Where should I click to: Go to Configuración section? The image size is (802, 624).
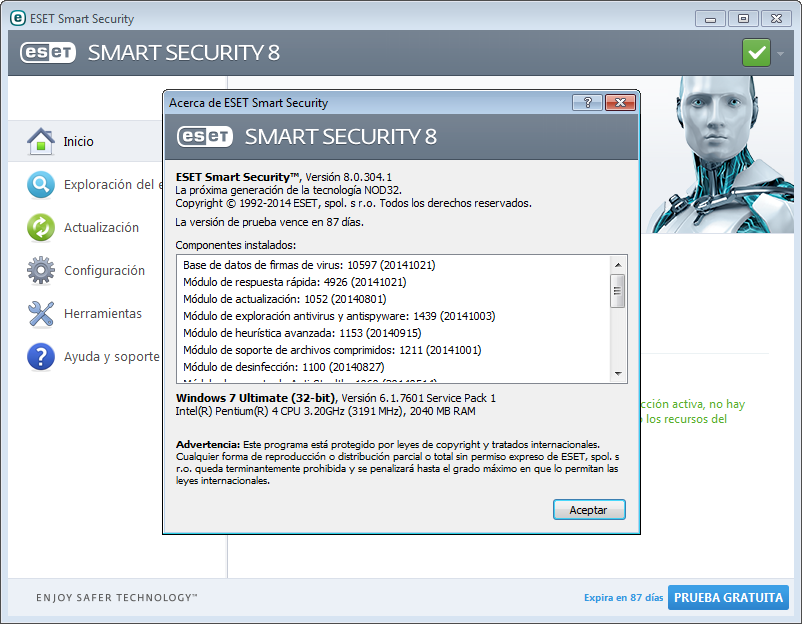[104, 271]
